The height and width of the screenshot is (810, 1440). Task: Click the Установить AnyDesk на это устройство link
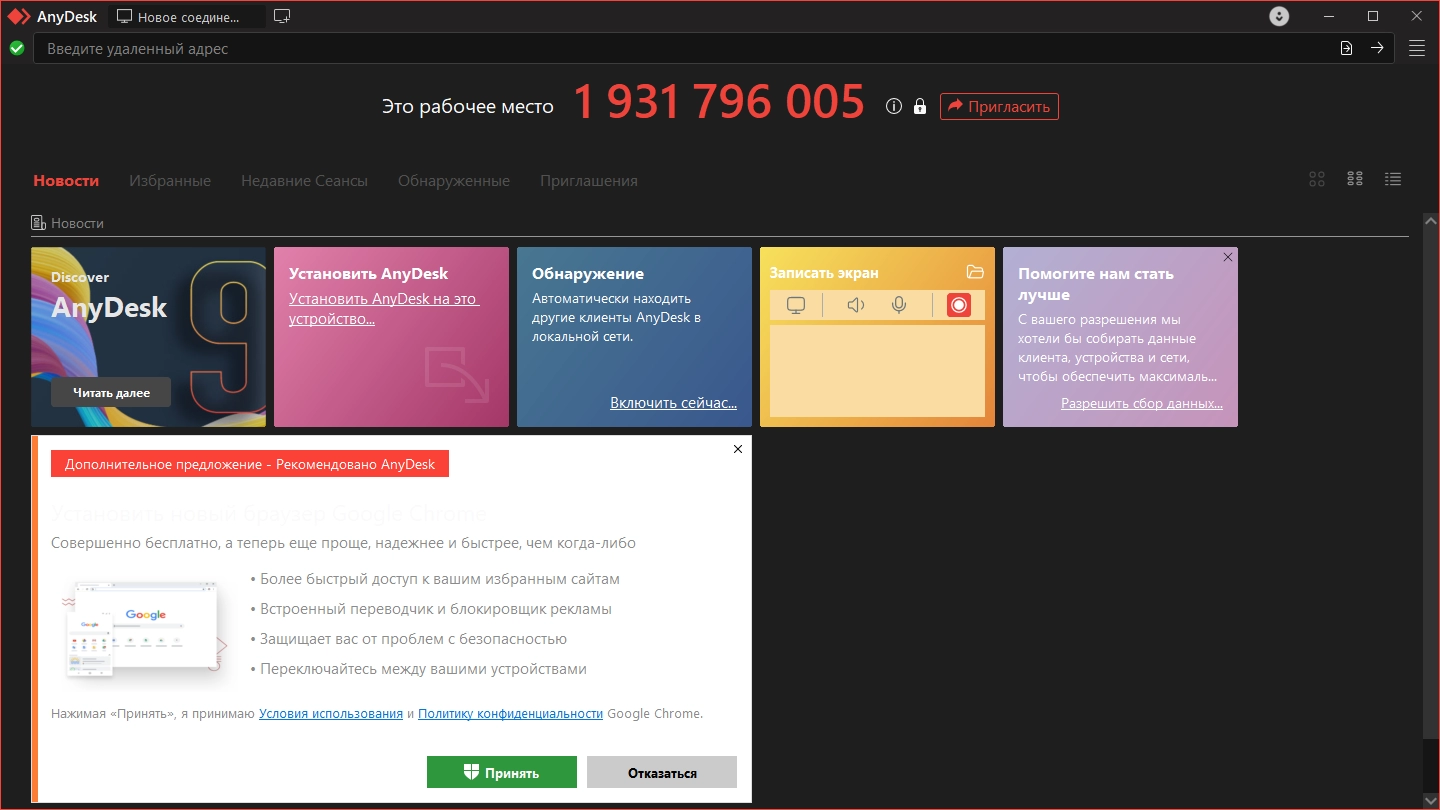pos(384,309)
